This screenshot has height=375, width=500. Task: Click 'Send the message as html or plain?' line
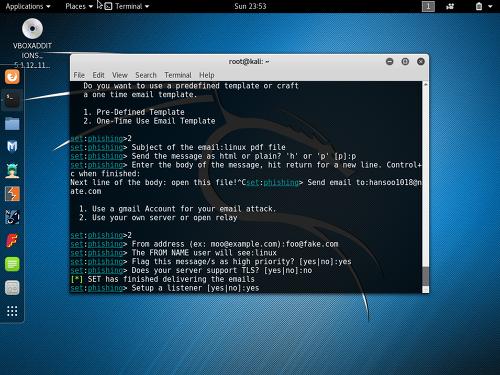(213, 156)
